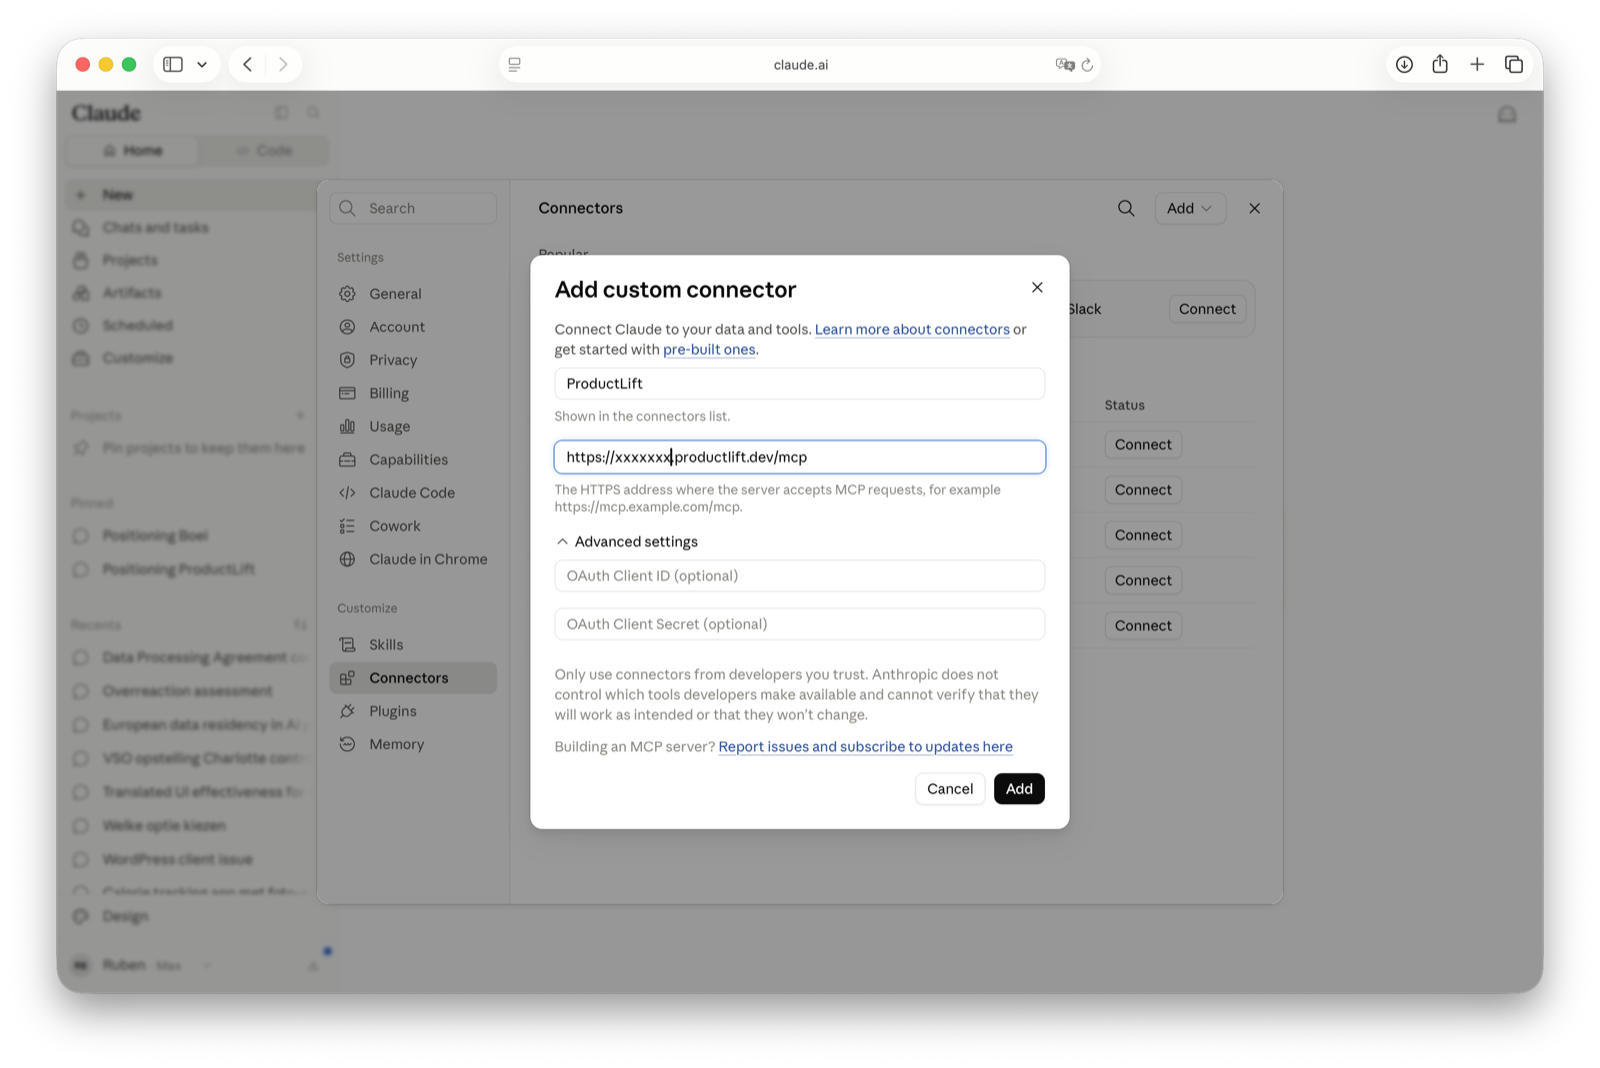Click the Plugins plug icon

(x=347, y=711)
